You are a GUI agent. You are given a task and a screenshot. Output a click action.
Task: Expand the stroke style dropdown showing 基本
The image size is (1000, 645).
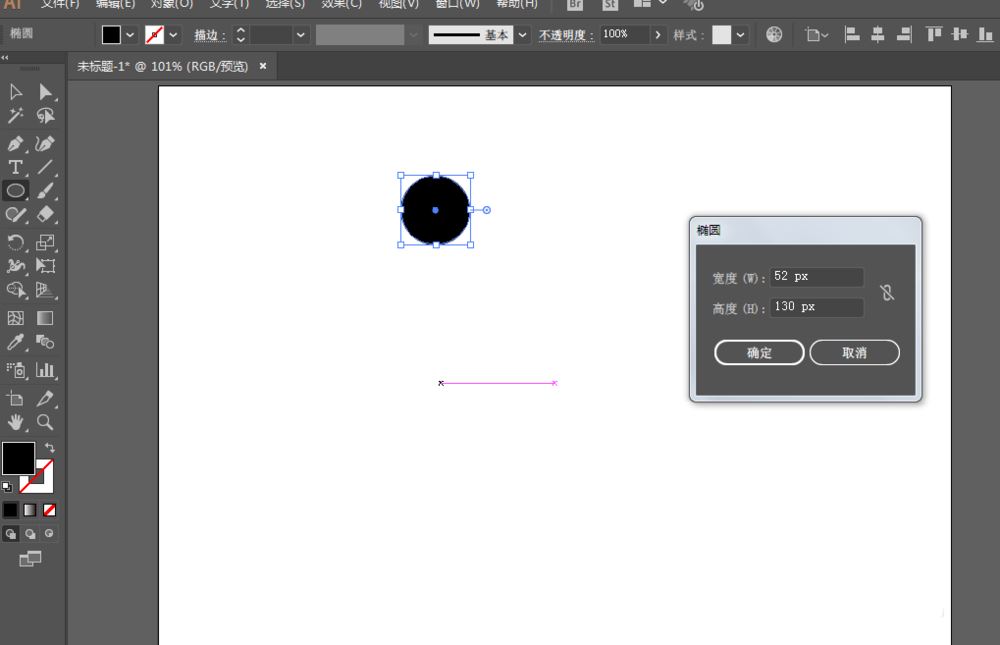coord(521,33)
